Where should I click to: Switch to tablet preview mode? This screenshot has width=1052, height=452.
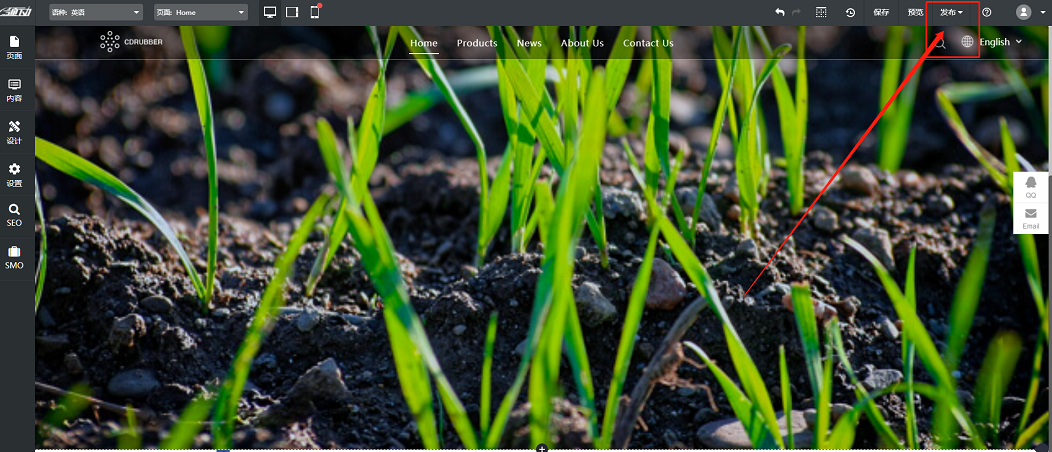pos(292,12)
